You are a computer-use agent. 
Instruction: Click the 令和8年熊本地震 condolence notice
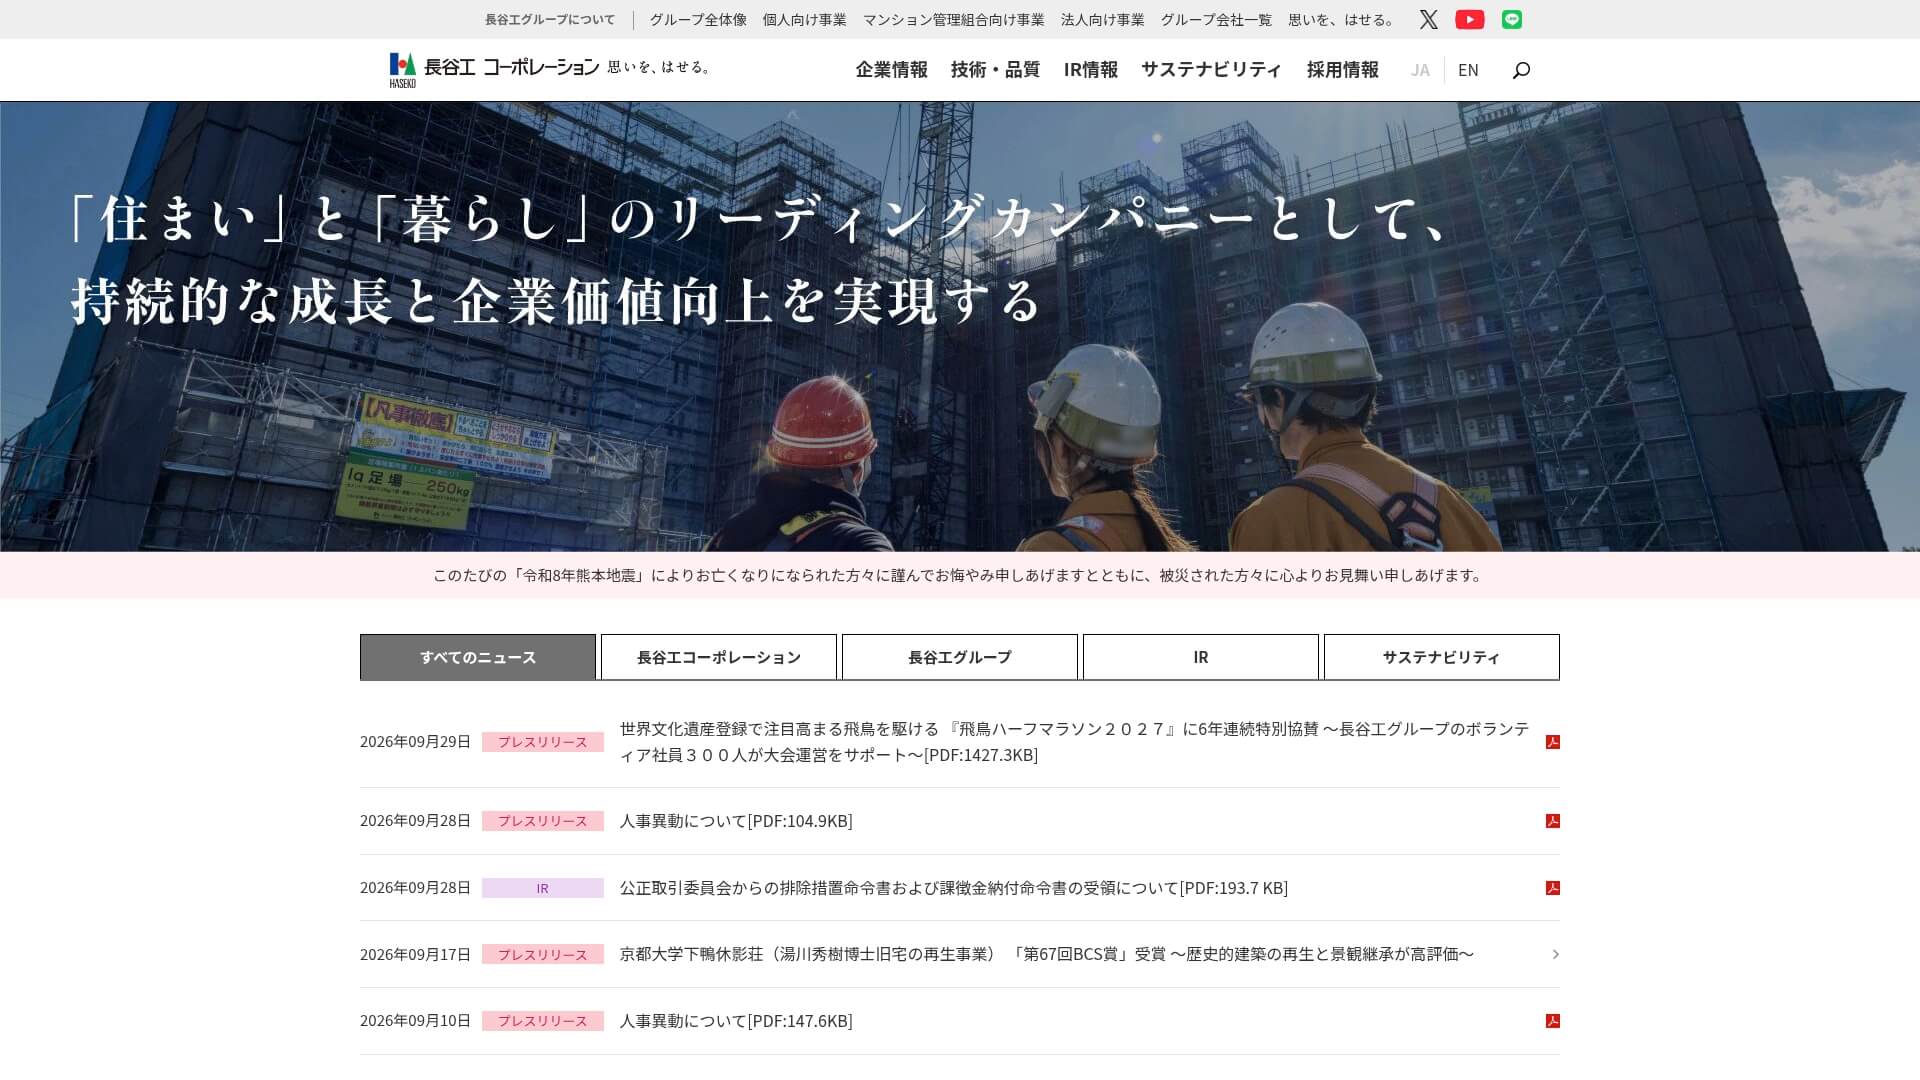click(x=960, y=576)
